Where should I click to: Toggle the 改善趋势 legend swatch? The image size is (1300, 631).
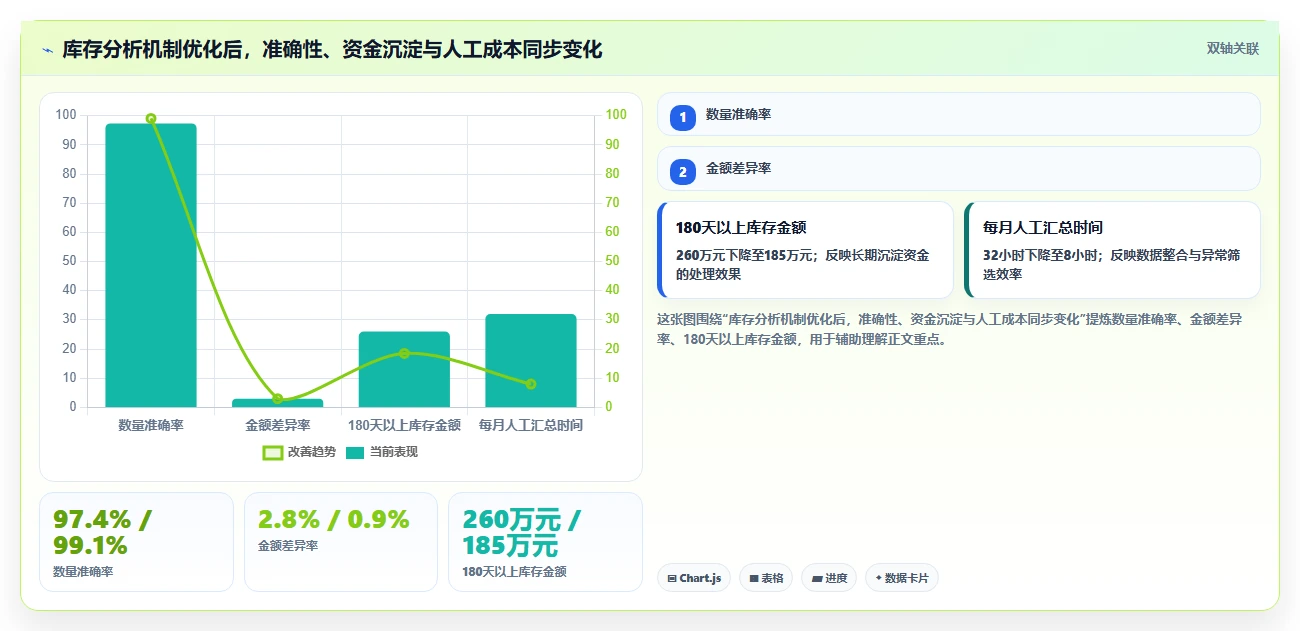[273, 452]
